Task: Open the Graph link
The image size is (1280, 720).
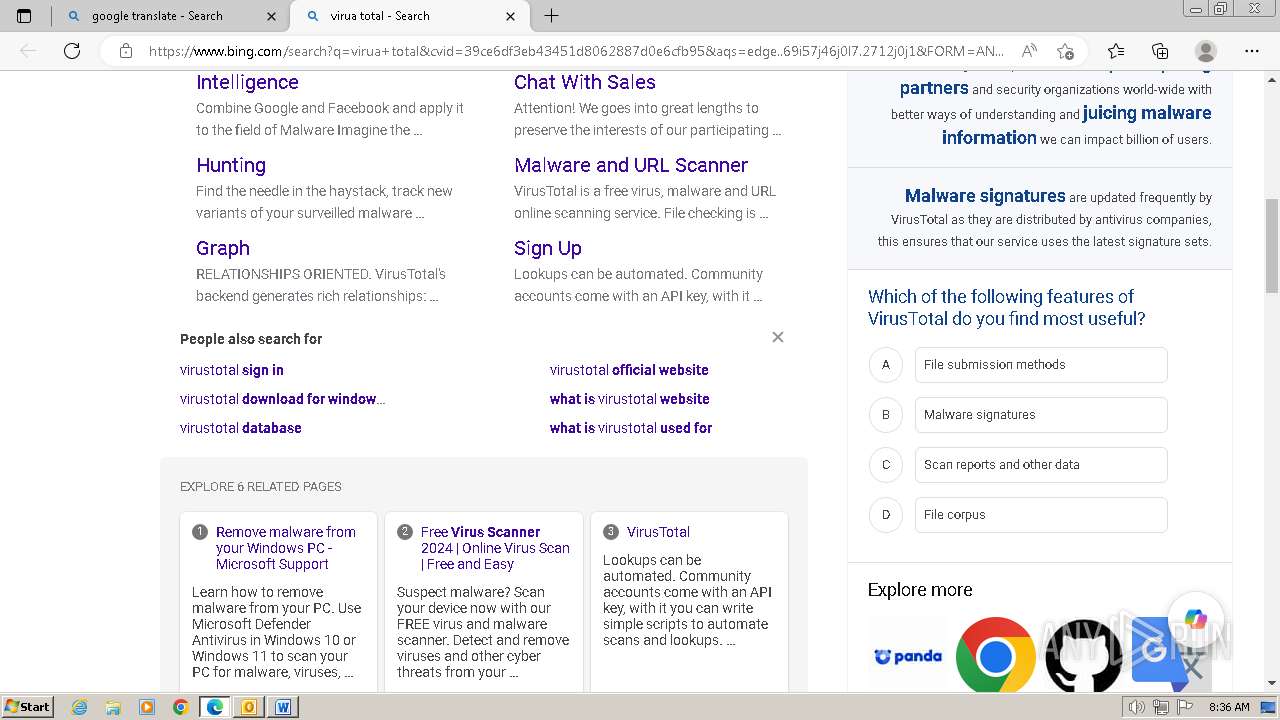Action: [x=223, y=248]
